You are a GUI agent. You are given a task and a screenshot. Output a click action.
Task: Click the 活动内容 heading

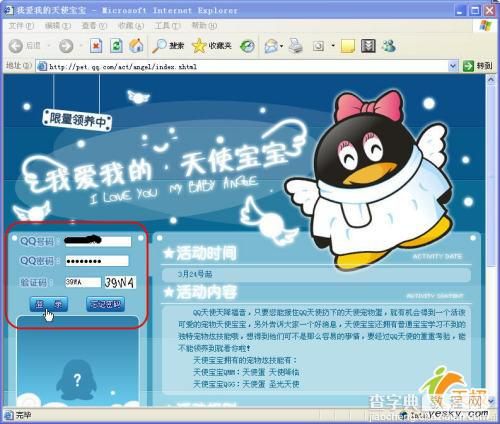(200, 292)
